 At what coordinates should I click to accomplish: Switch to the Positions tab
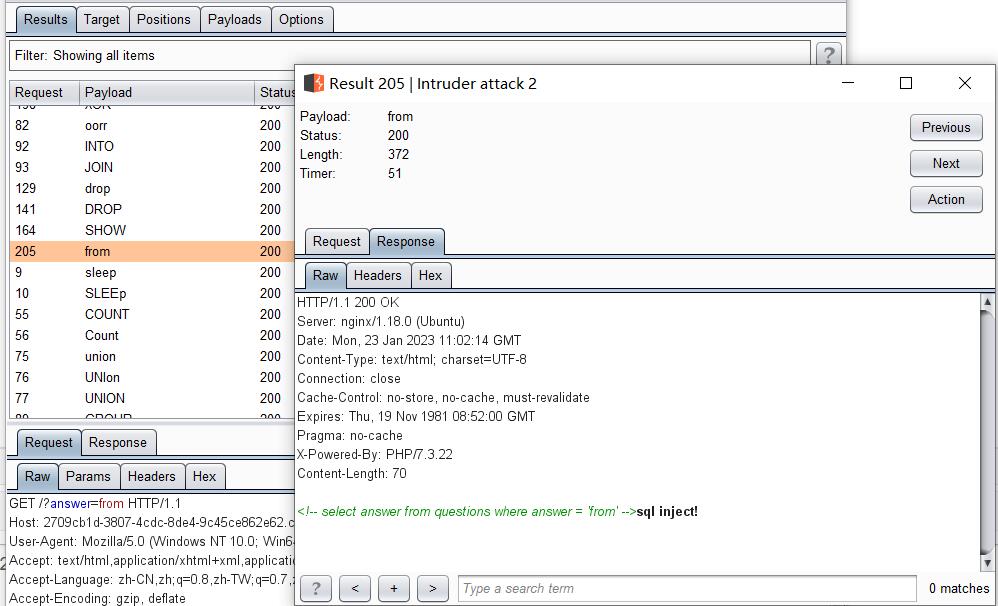point(163,19)
